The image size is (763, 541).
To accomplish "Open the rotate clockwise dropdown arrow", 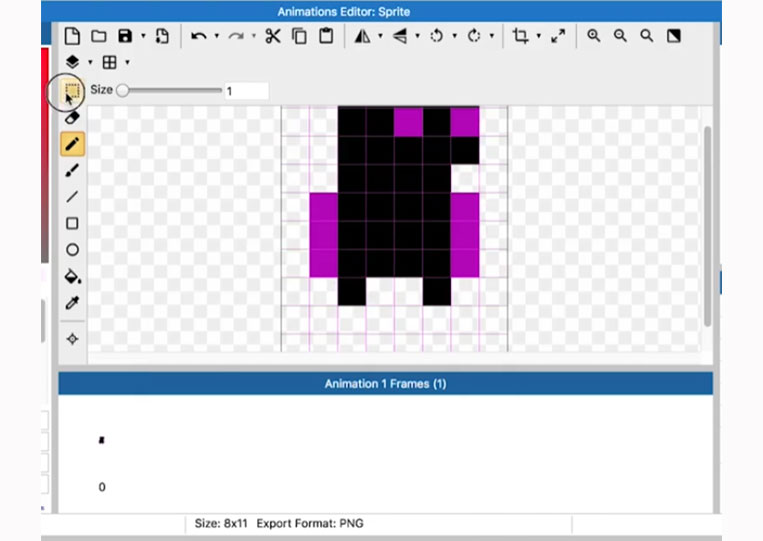I will (491, 36).
